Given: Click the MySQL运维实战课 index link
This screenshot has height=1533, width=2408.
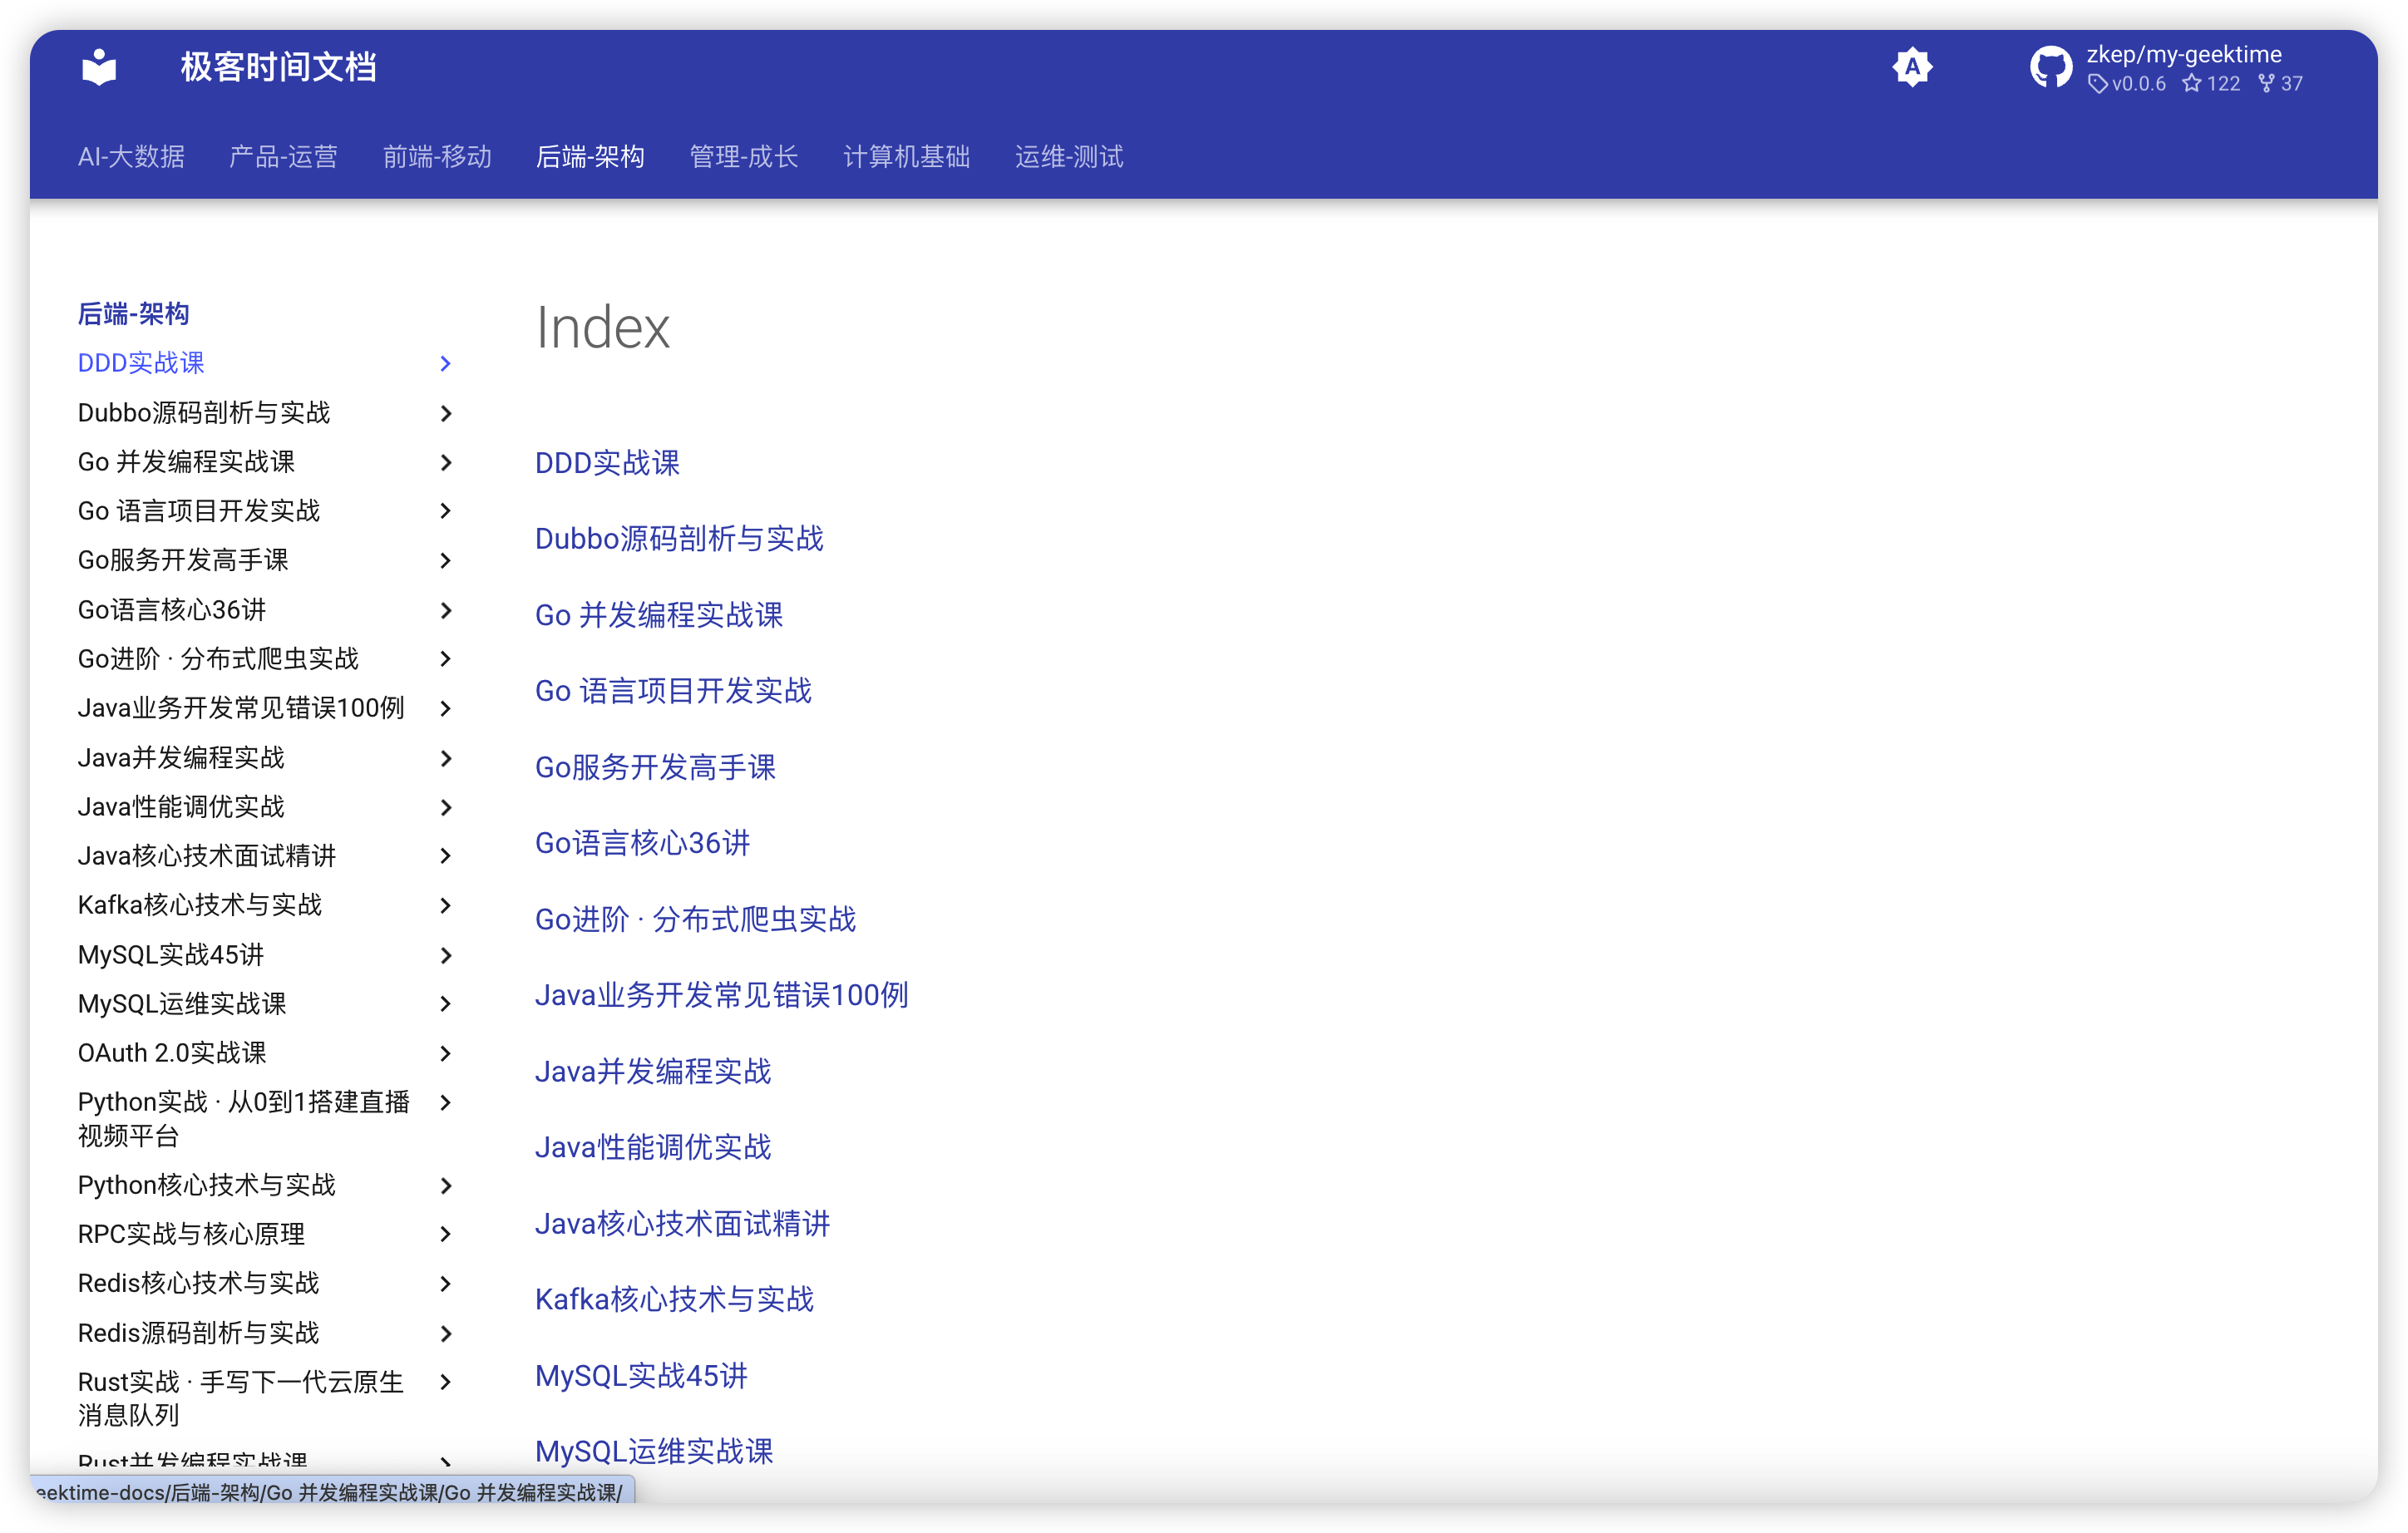Looking at the screenshot, I should tap(654, 1451).
